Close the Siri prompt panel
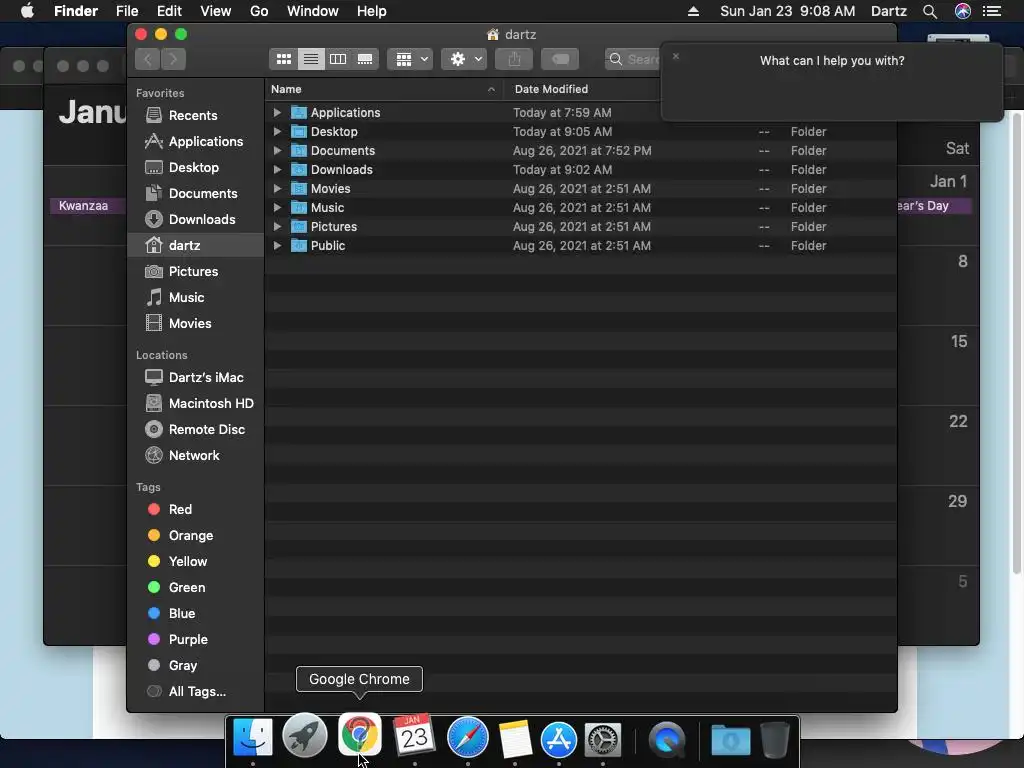The width and height of the screenshot is (1024, 768). pos(676,56)
